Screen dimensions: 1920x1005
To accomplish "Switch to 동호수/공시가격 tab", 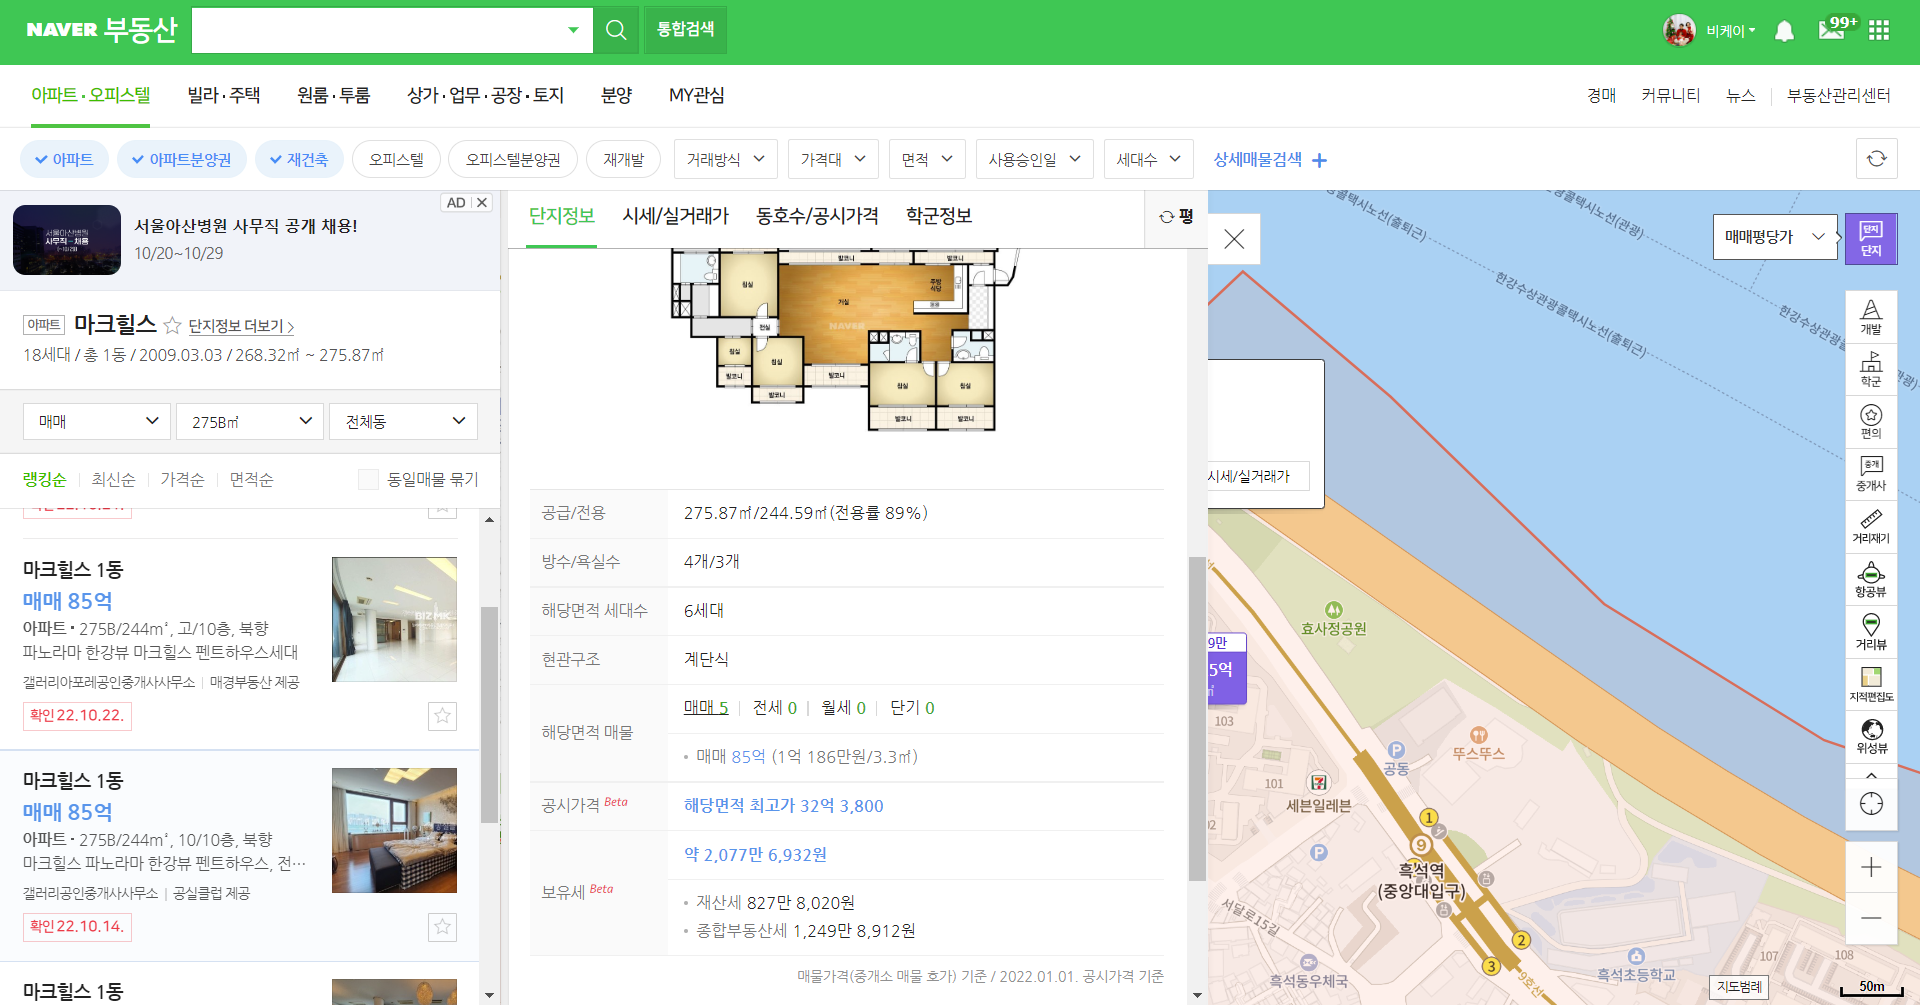I will click(817, 216).
